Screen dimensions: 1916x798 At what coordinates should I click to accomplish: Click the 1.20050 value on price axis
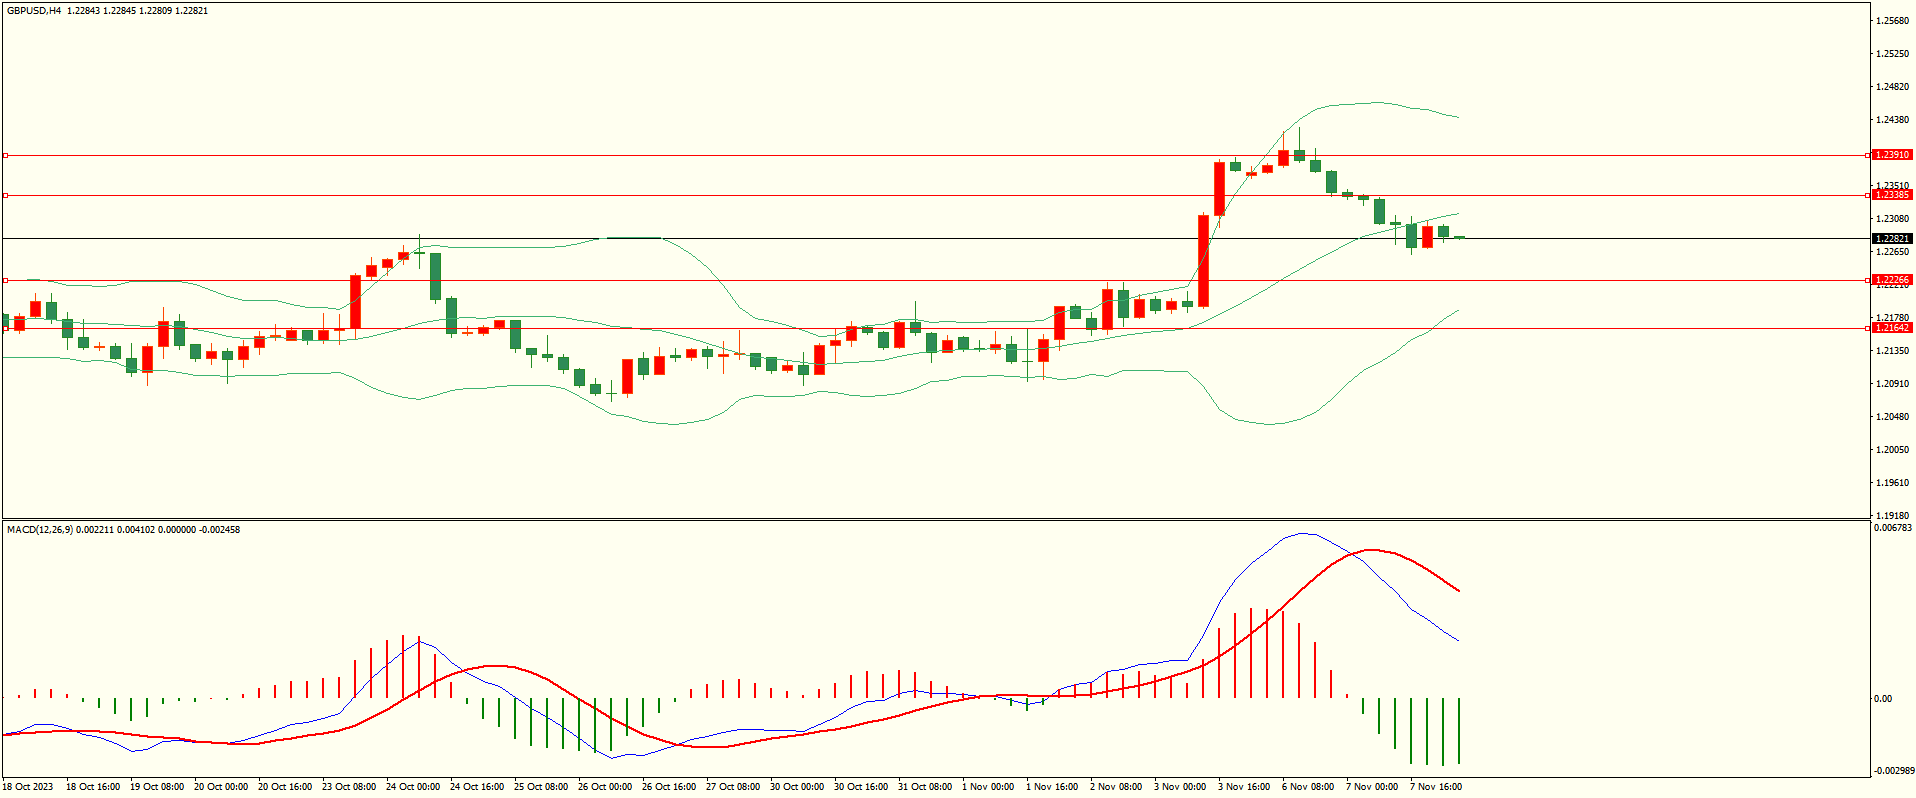pyautogui.click(x=1893, y=450)
